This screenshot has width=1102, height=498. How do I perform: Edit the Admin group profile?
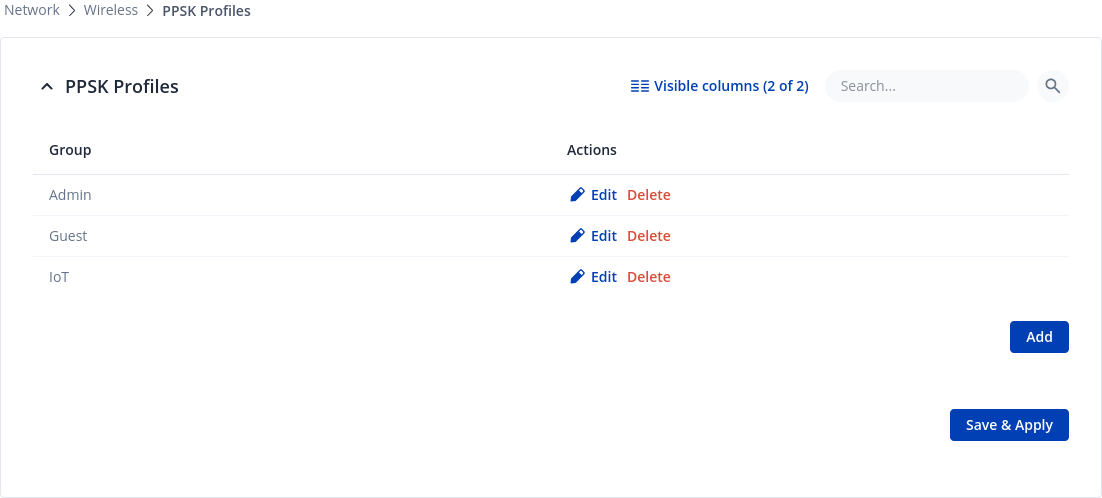click(603, 195)
